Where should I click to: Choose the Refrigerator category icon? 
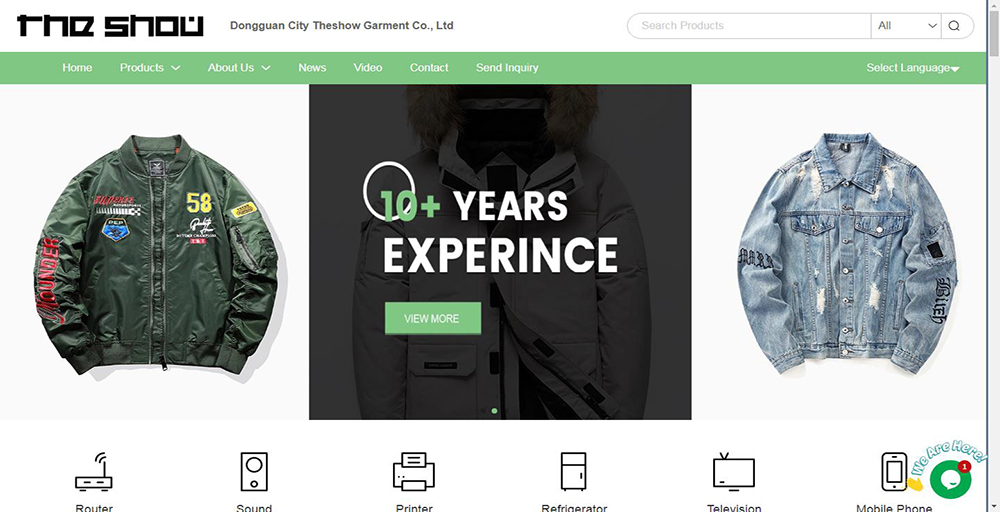point(573,472)
